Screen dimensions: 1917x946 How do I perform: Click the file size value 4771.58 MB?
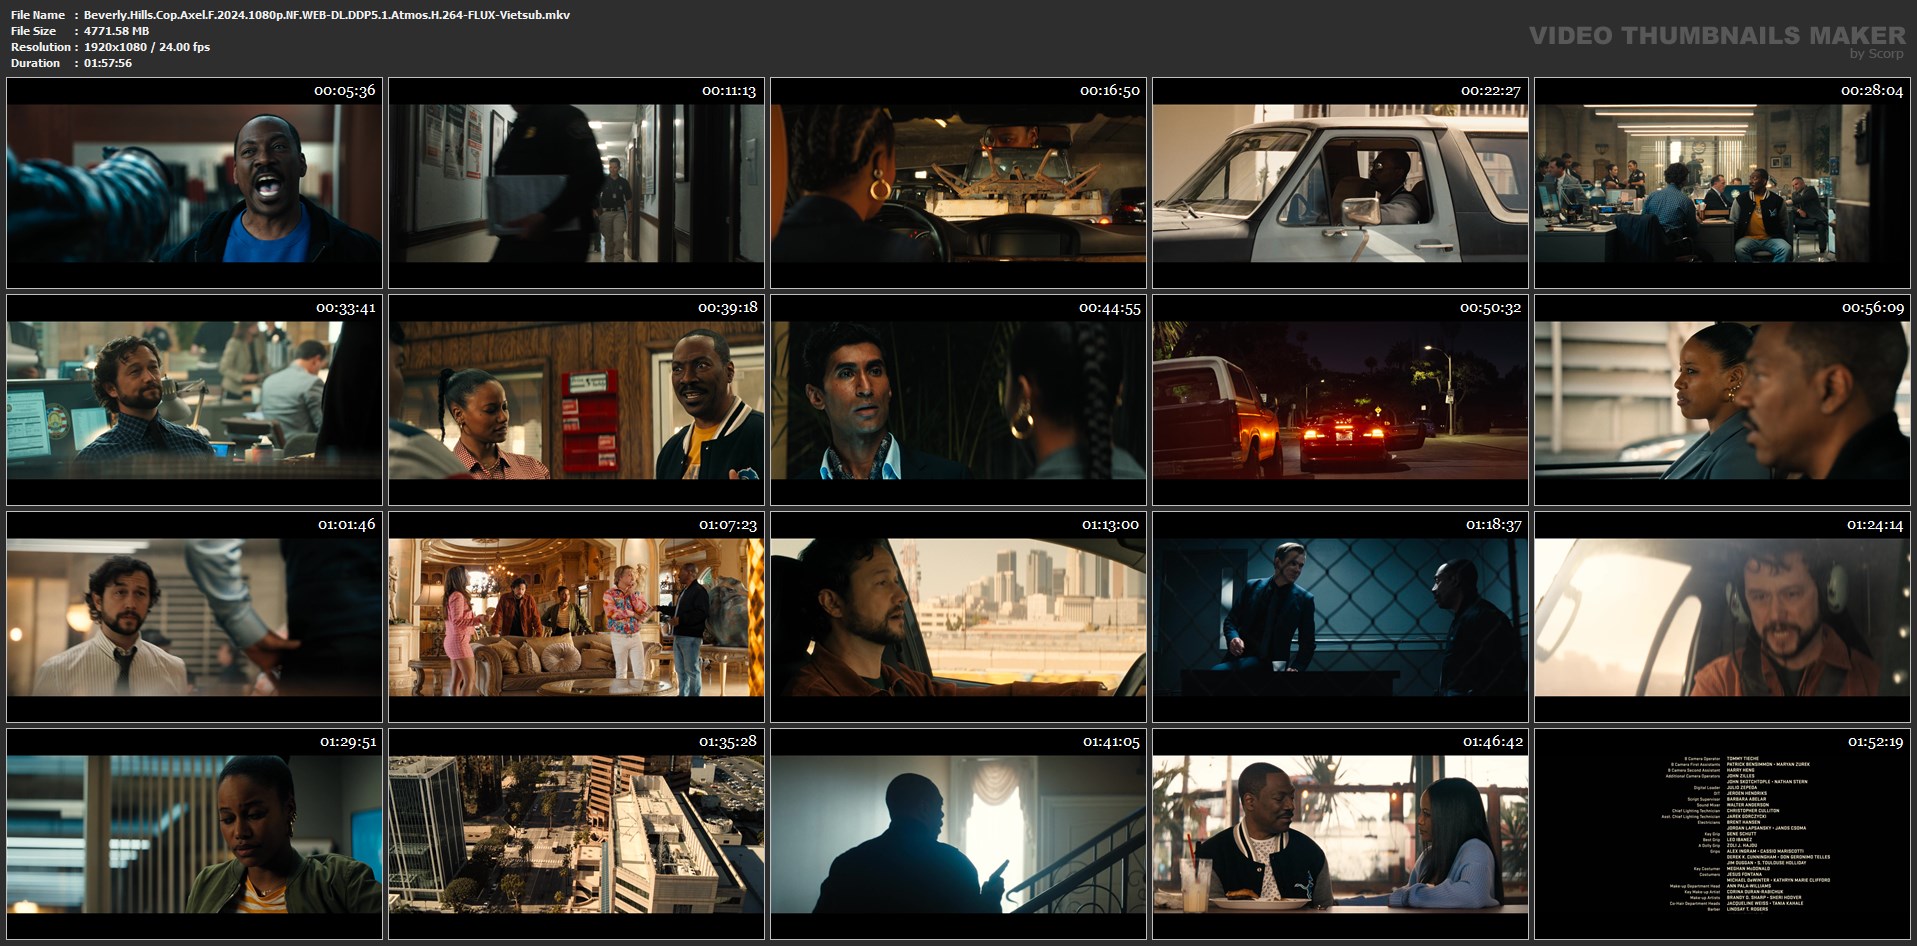[x=116, y=31]
